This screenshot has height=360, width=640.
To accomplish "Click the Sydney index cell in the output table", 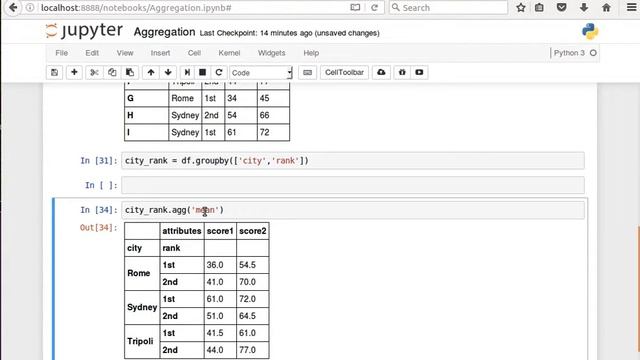I will 142,307.
